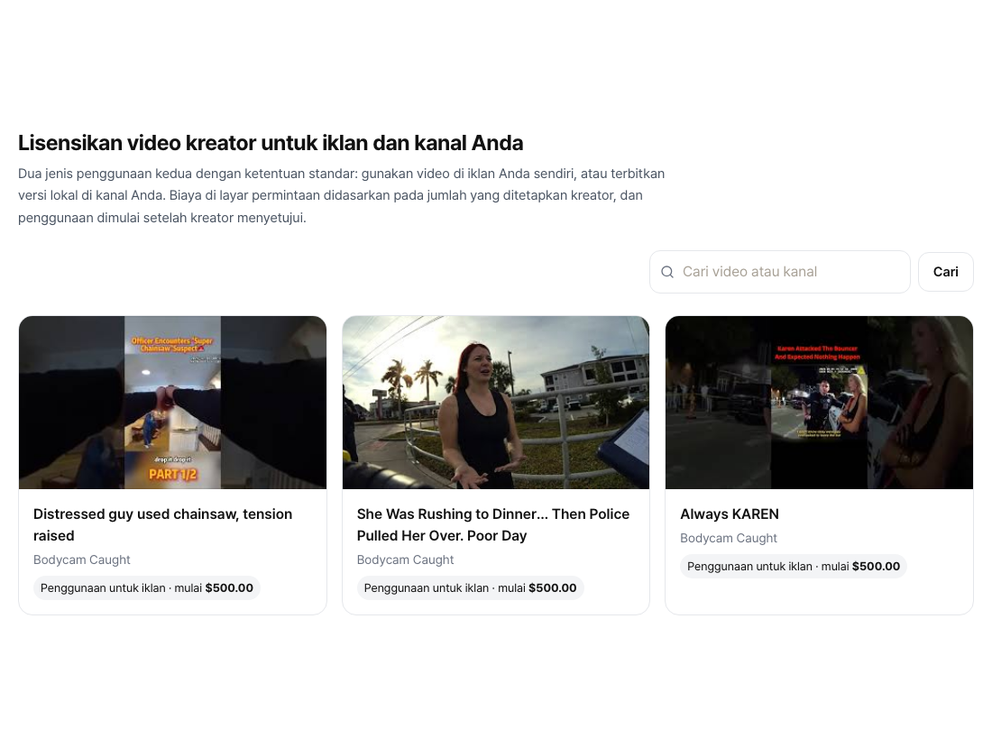Click Bodycam Caught under Rushing to Dinner video

point(405,560)
